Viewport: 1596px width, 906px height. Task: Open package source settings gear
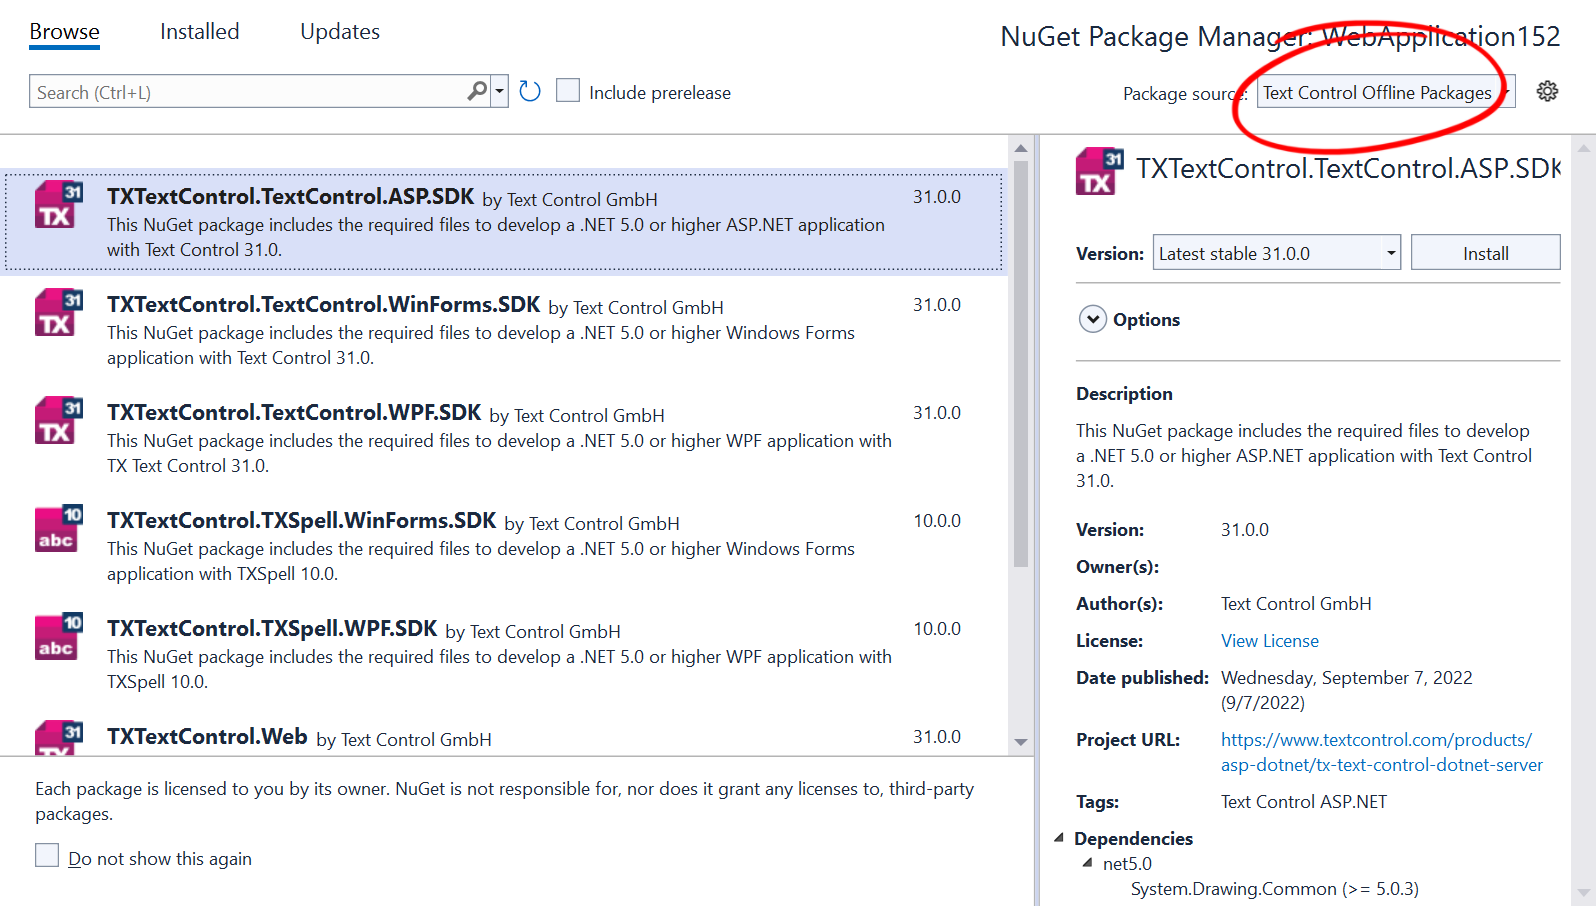pyautogui.click(x=1547, y=91)
